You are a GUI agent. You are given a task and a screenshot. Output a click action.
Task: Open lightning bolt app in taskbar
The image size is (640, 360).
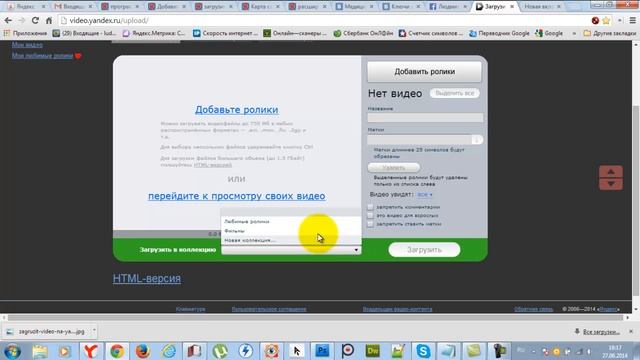point(246,351)
